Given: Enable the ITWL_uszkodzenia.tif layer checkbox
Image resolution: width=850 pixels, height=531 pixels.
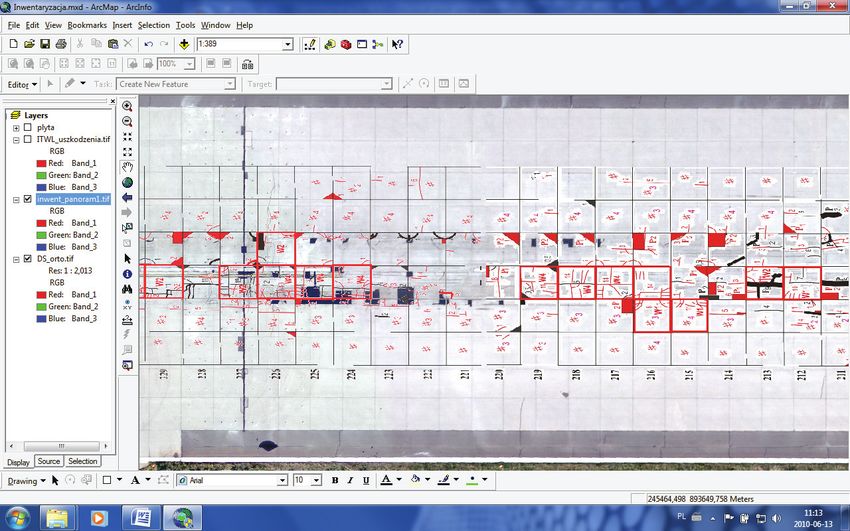Looking at the screenshot, I should pos(28,139).
